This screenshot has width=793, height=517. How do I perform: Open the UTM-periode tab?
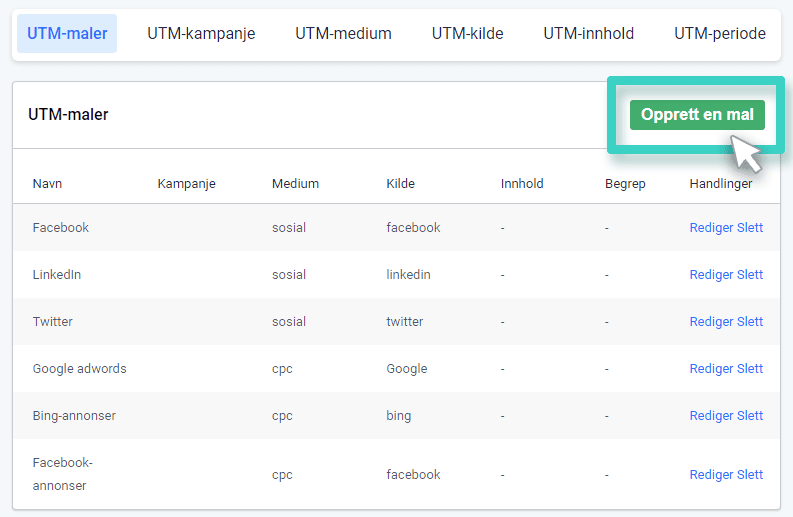coord(720,33)
